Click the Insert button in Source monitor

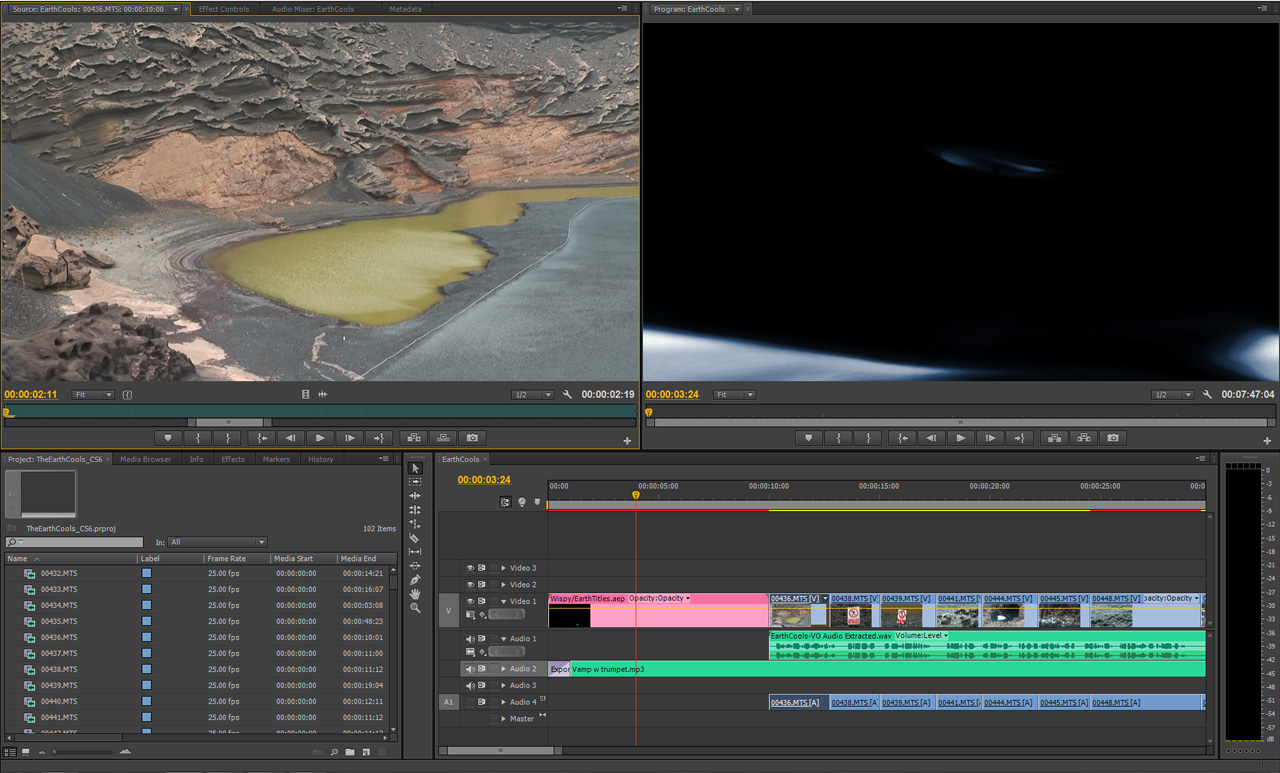coord(412,438)
